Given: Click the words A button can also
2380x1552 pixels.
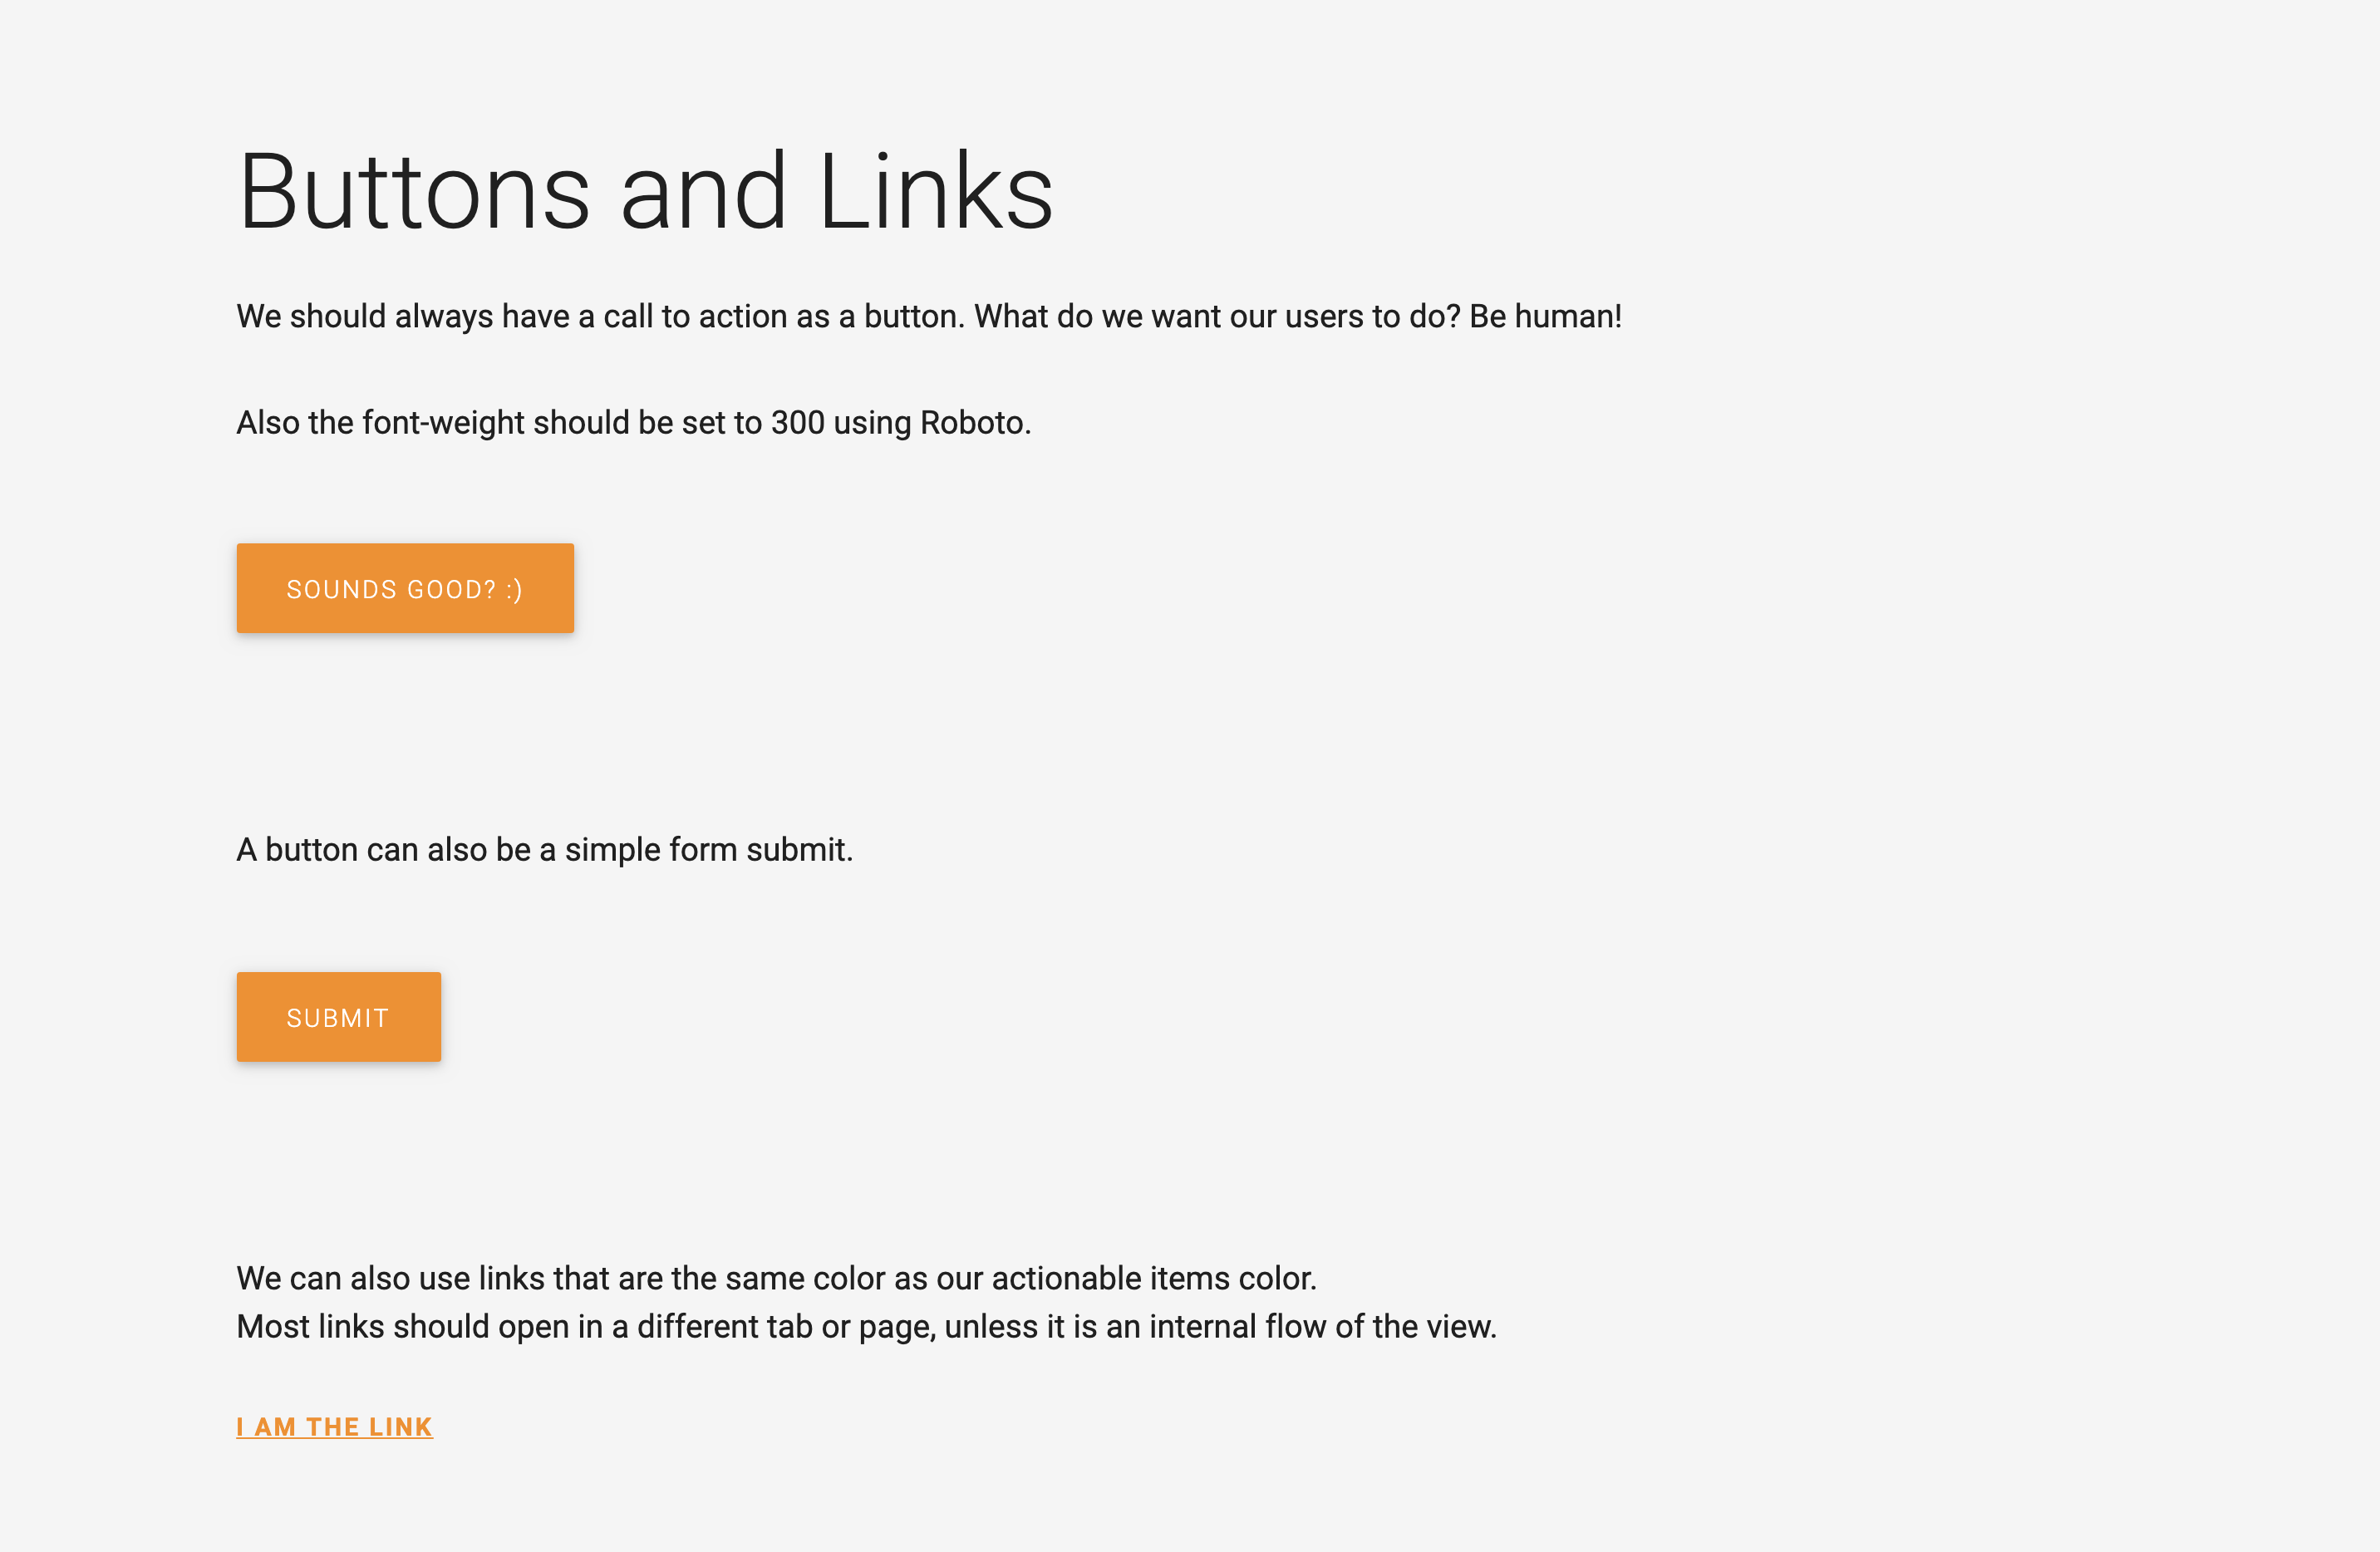Looking at the screenshot, I should point(362,850).
